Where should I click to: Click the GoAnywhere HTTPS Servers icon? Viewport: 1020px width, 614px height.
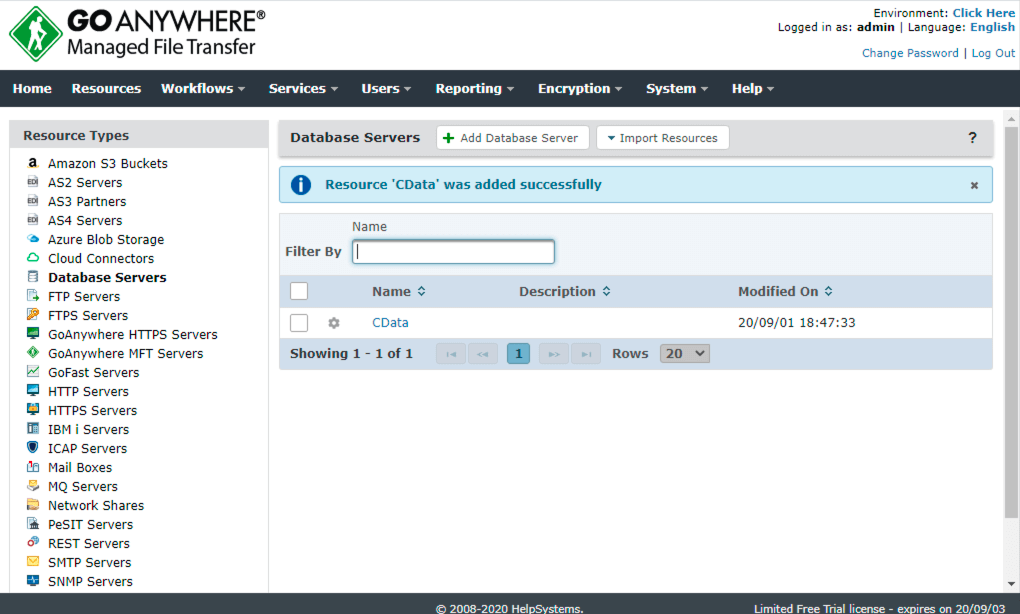33,333
